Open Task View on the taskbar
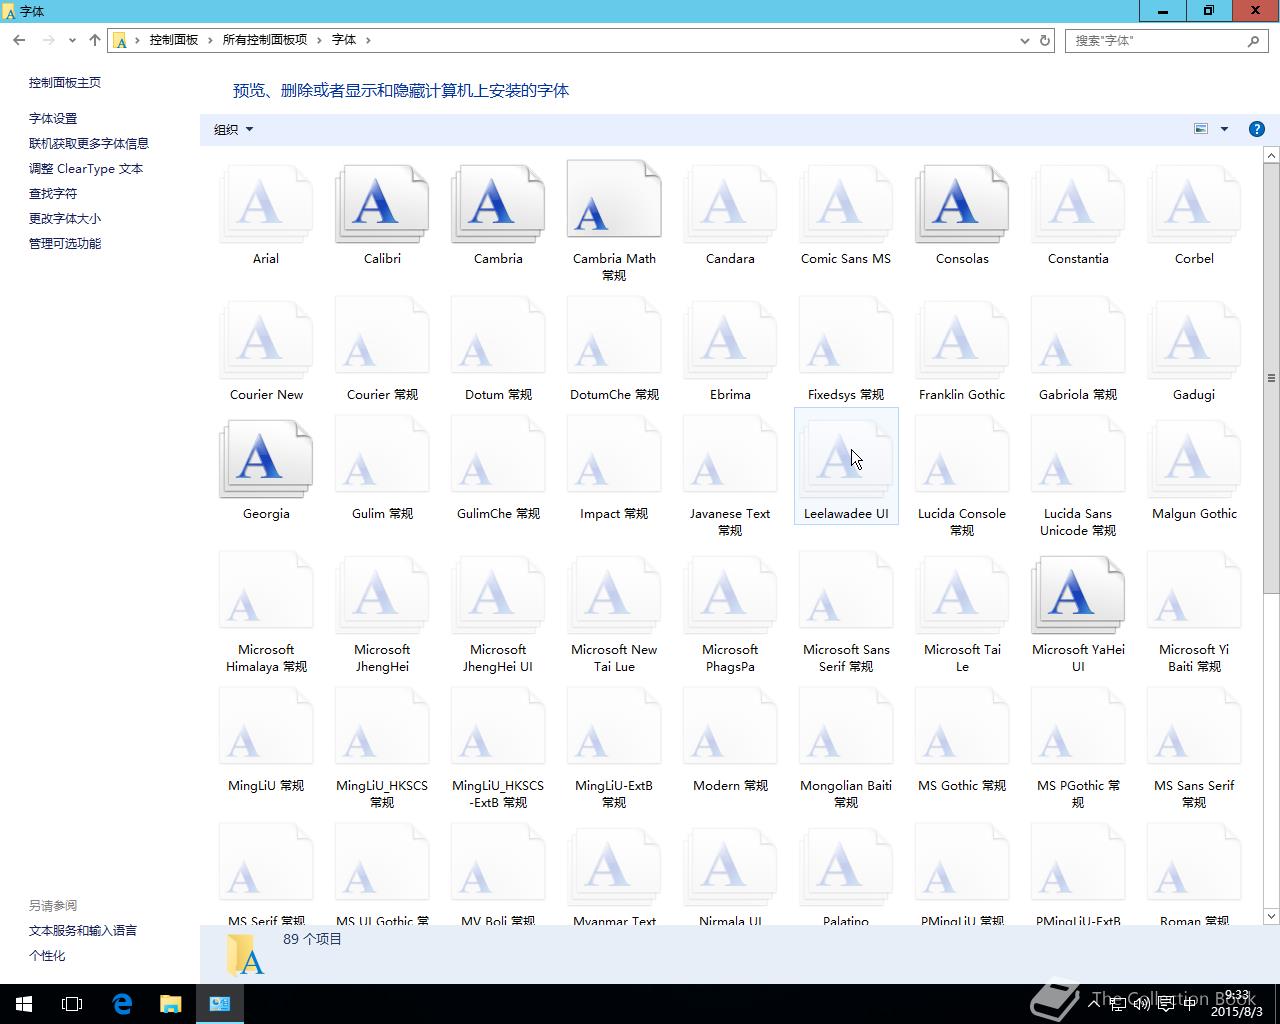Screen dimensions: 1280x1024 [72, 1004]
